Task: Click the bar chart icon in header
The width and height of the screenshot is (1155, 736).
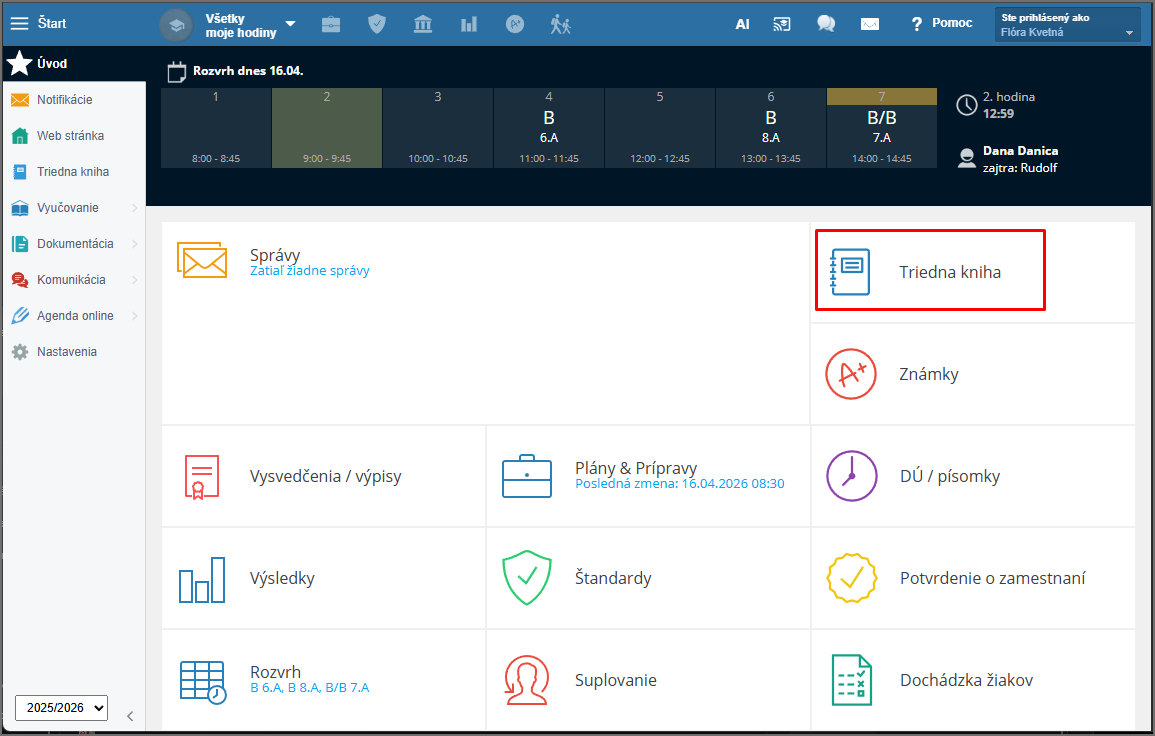Action: point(469,24)
